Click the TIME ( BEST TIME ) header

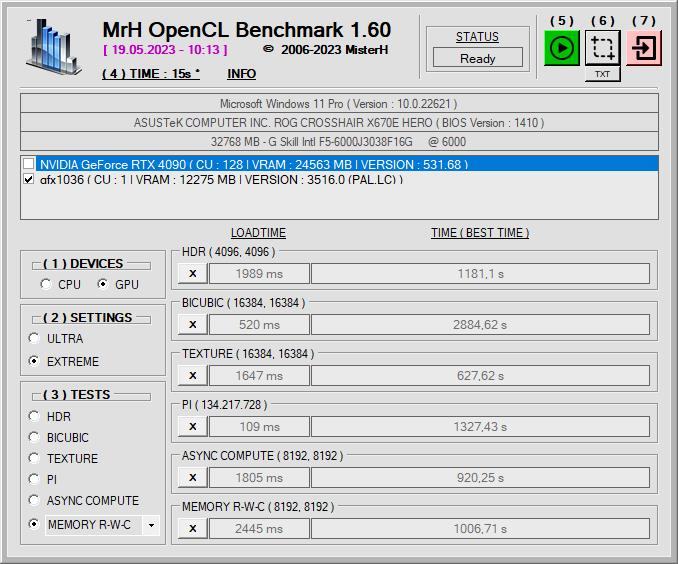480,233
